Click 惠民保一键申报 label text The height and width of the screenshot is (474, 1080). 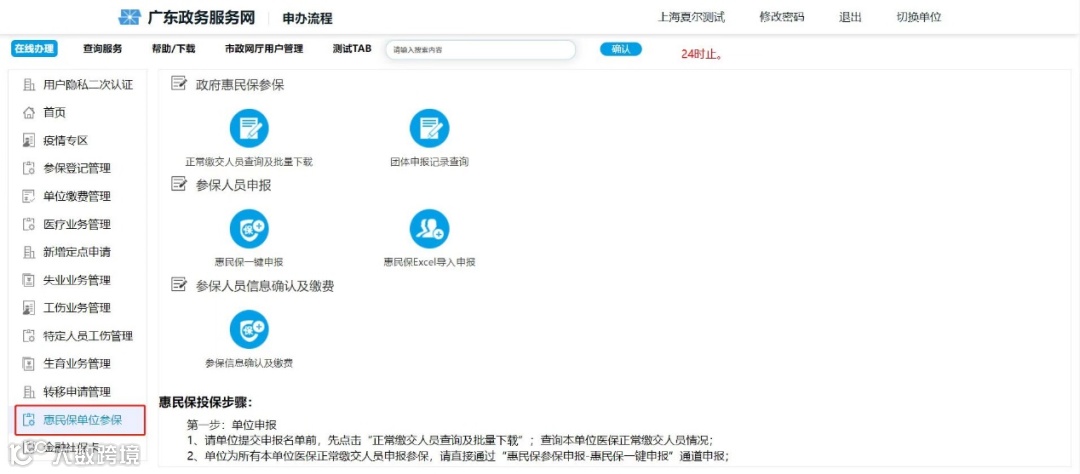click(249, 262)
